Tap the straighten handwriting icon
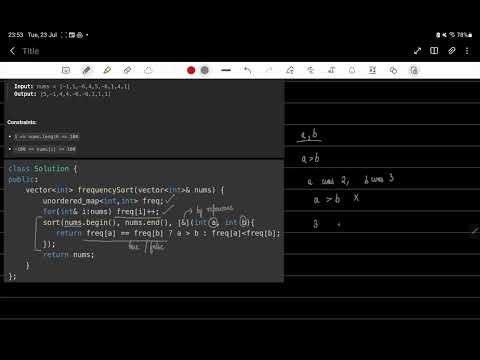This screenshot has height=360, width=480. (311, 70)
